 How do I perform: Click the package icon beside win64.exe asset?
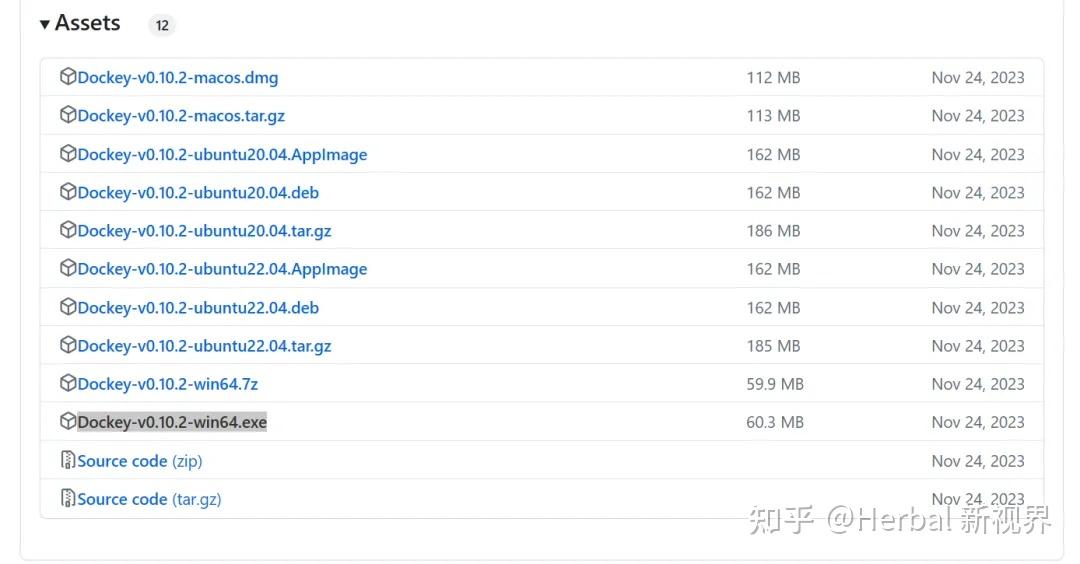click(x=68, y=421)
